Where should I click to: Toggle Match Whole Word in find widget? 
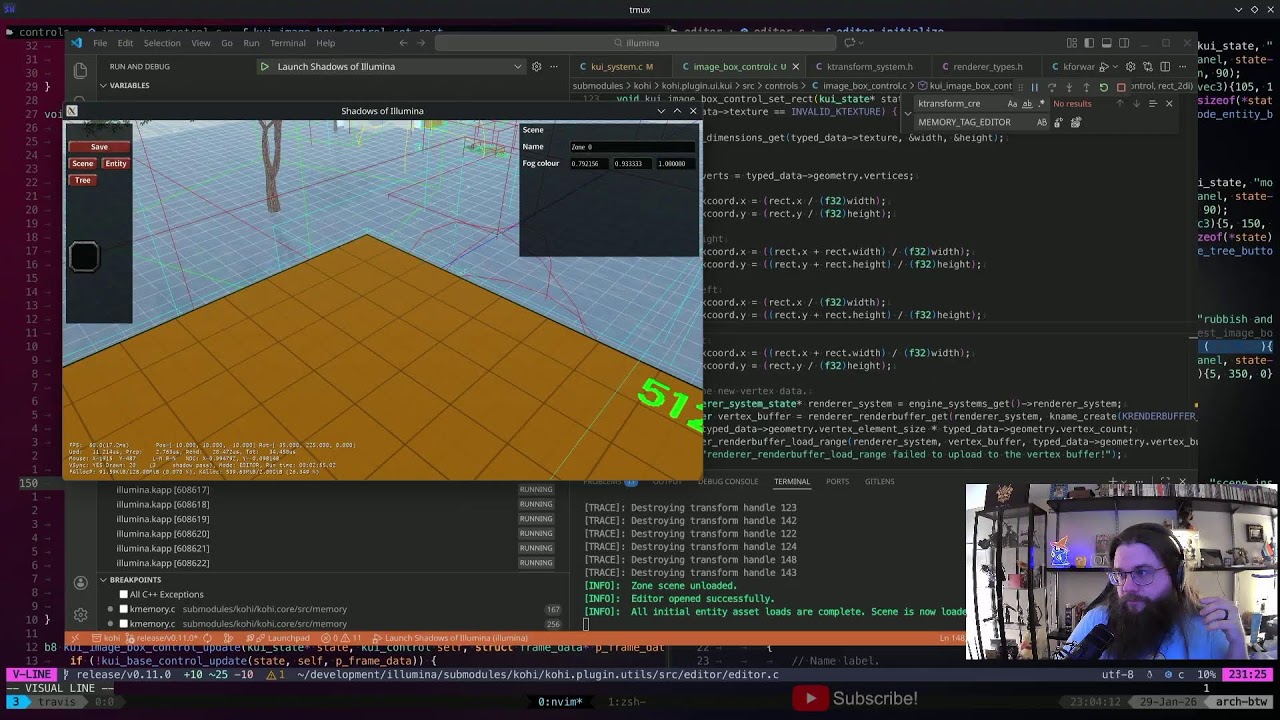pyautogui.click(x=1027, y=104)
